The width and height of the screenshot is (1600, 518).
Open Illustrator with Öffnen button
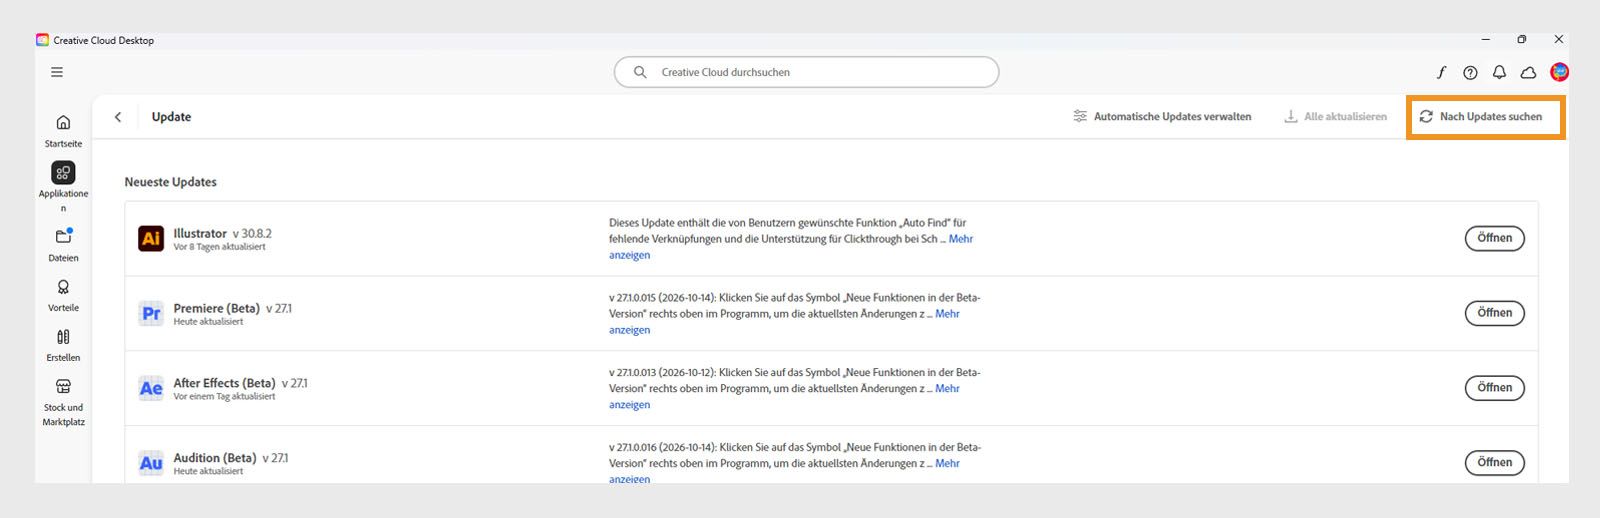click(x=1495, y=238)
